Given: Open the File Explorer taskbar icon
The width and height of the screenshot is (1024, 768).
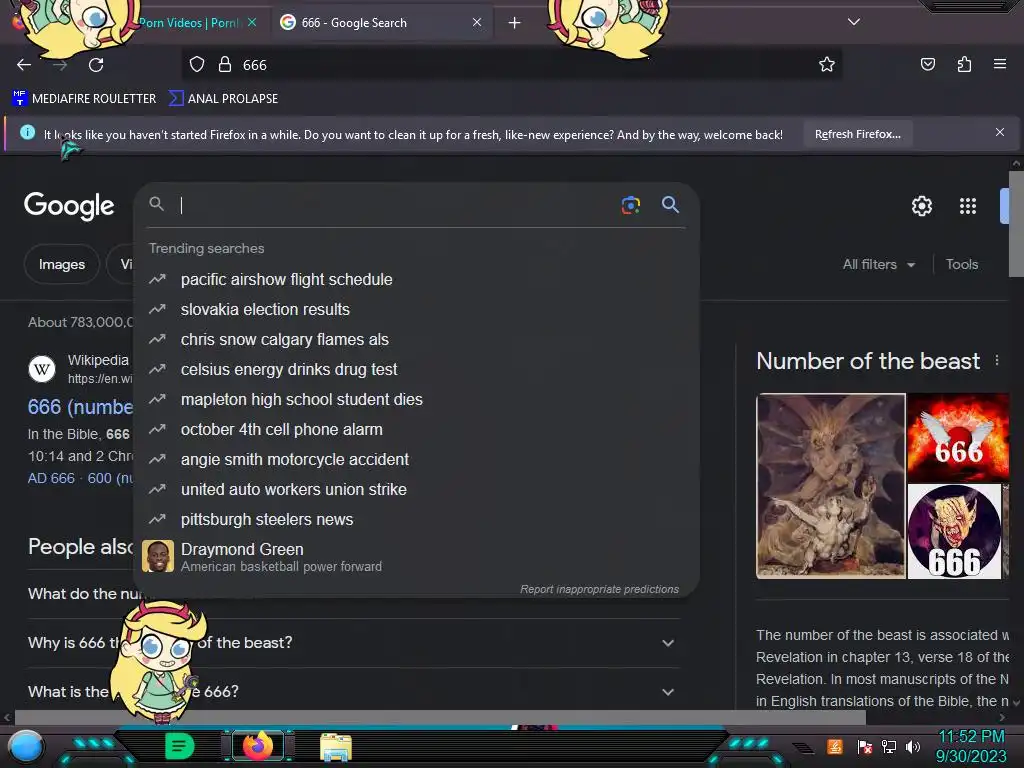Looking at the screenshot, I should (336, 747).
